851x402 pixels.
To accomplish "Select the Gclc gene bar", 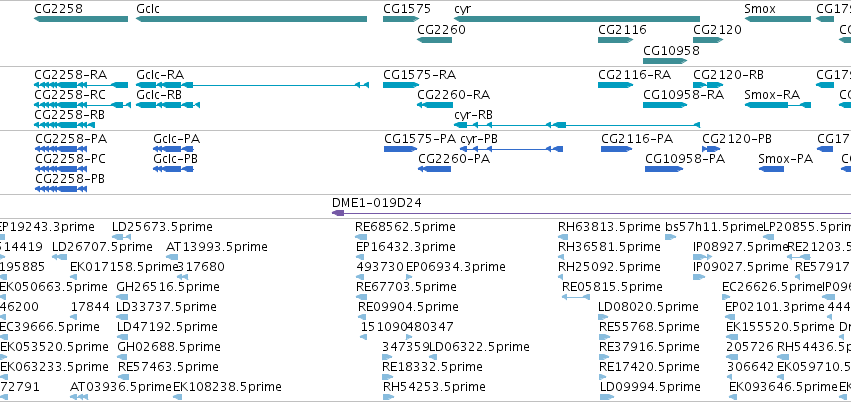I will coord(251,19).
